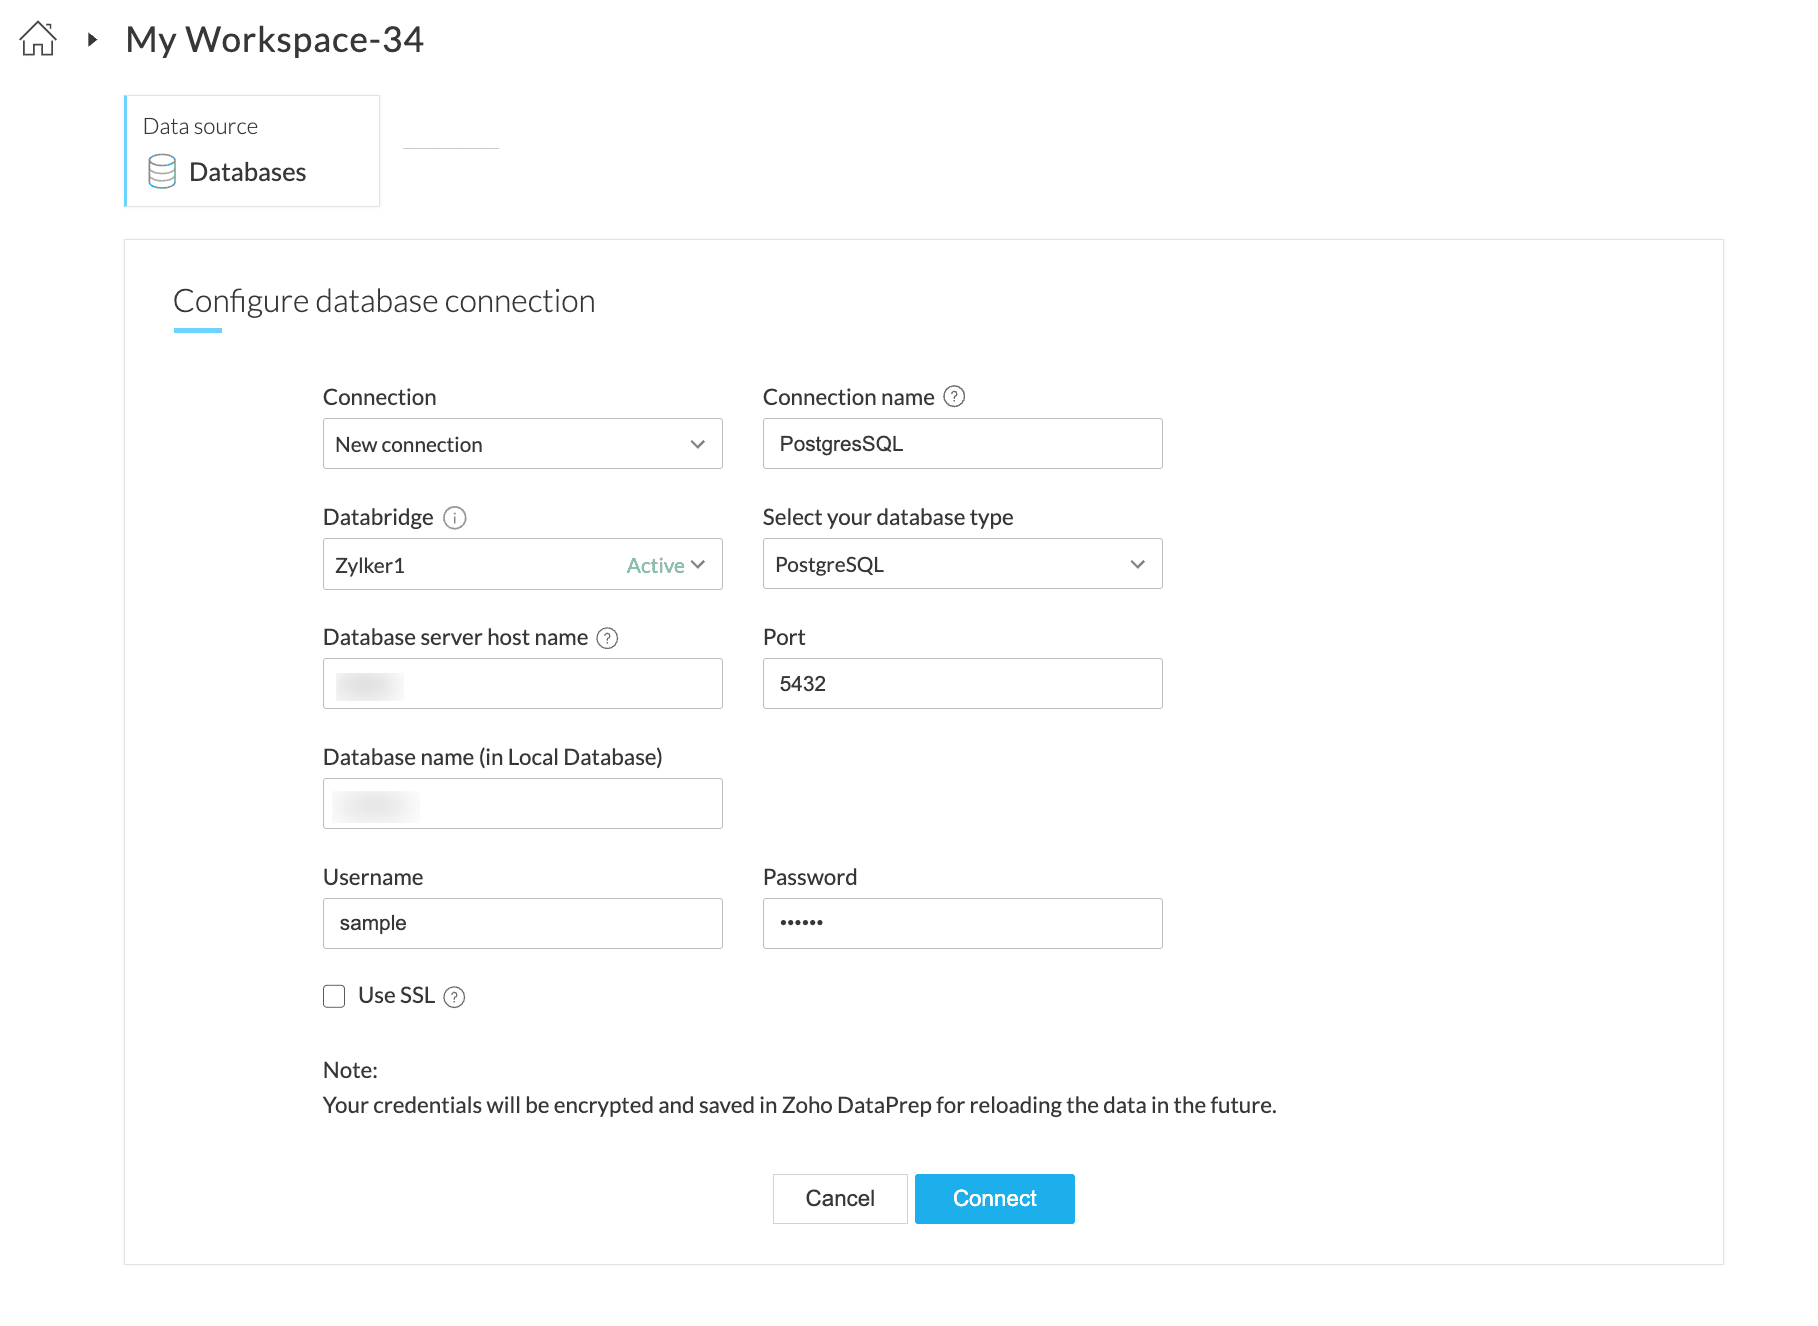Click the Username input field
This screenshot has height=1326, width=1818.
522,923
